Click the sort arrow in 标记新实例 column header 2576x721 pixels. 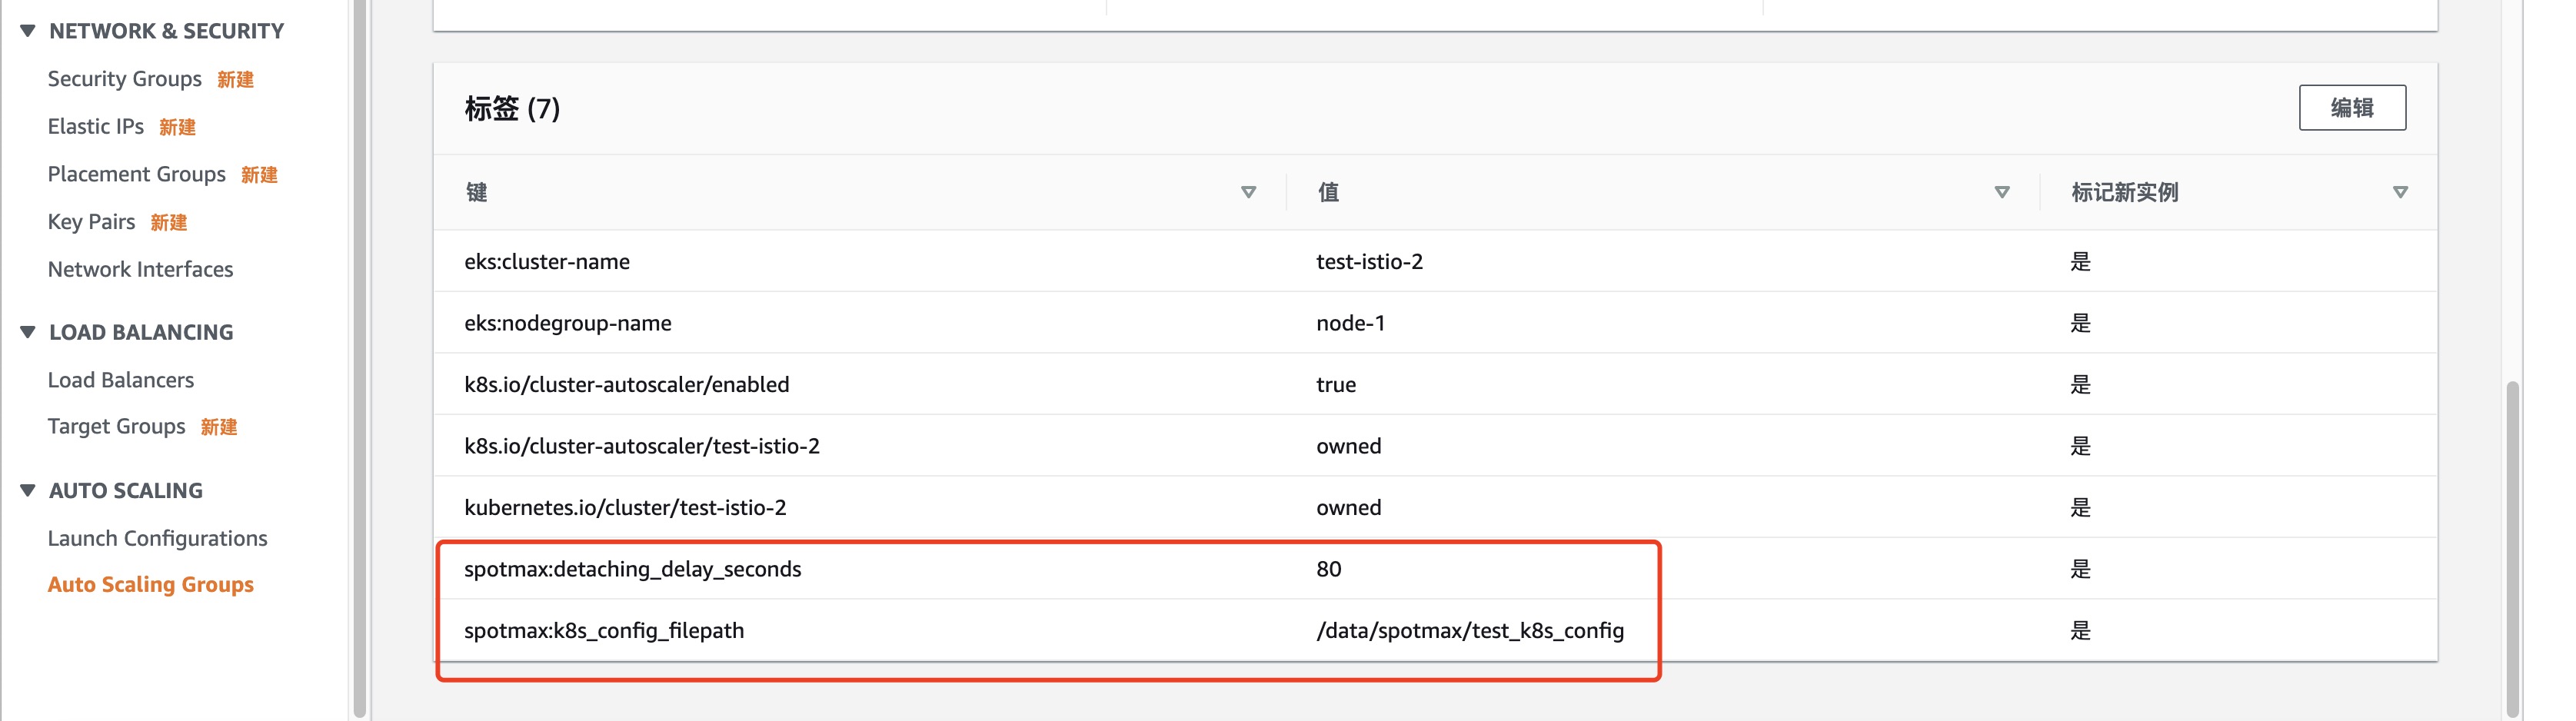tap(2400, 192)
